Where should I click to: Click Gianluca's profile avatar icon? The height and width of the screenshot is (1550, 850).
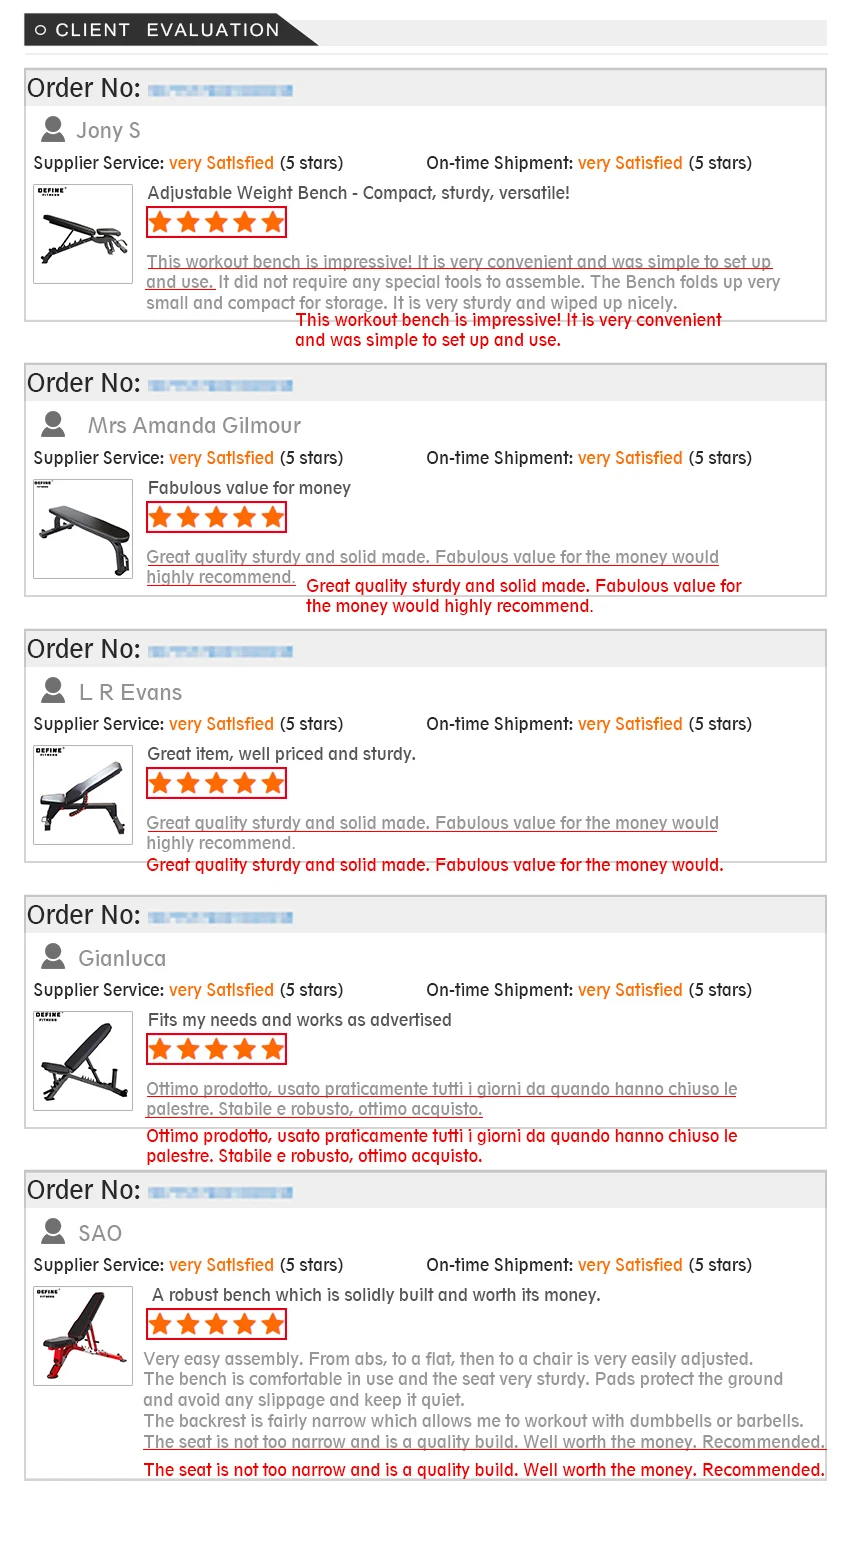[53, 957]
